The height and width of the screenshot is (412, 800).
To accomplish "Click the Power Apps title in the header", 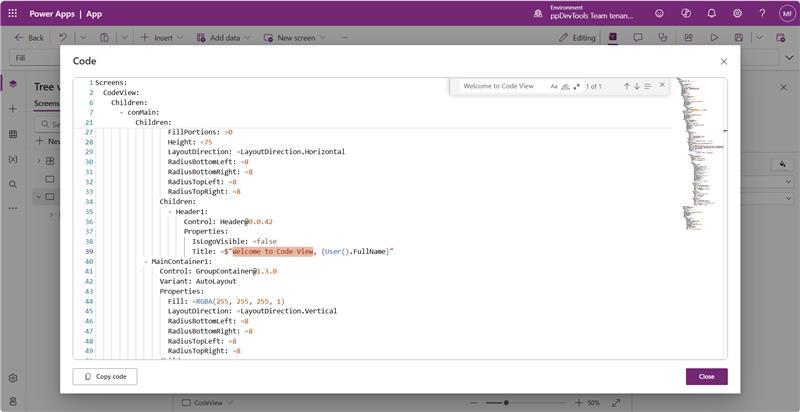I will point(53,14).
